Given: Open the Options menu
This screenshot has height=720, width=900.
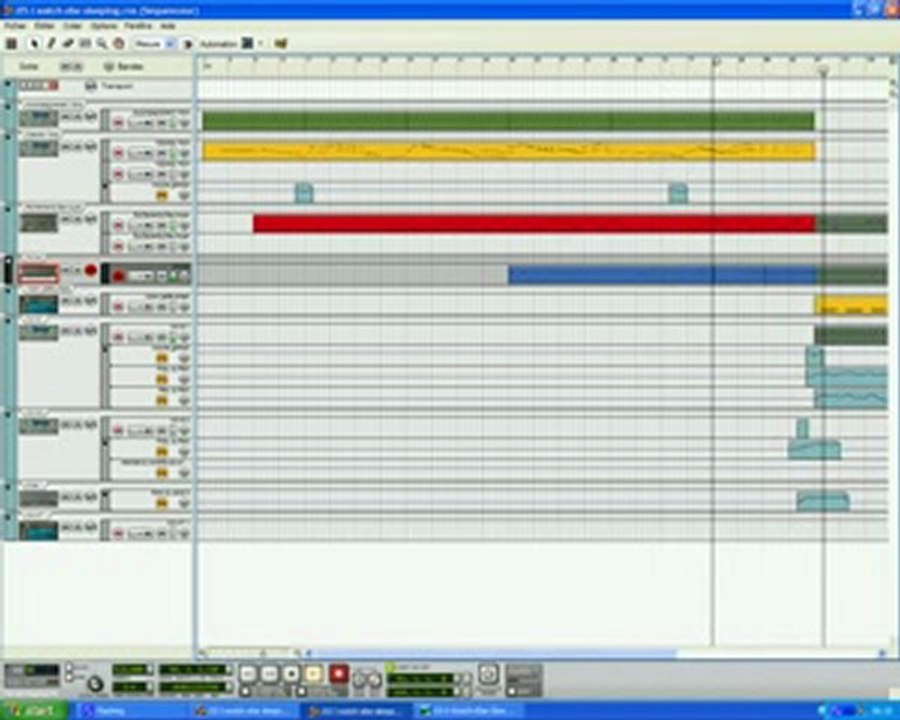Looking at the screenshot, I should (x=104, y=26).
